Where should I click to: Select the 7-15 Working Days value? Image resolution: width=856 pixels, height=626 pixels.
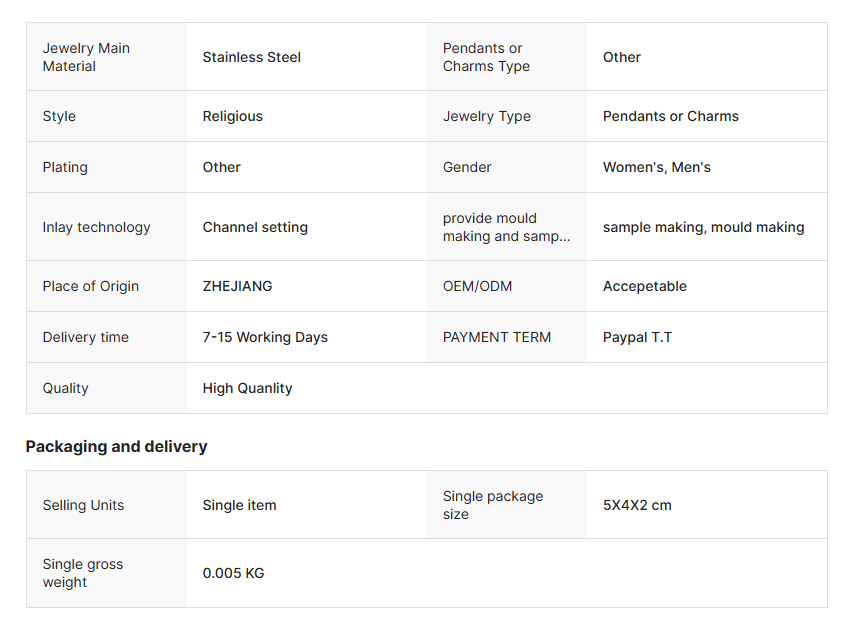click(265, 337)
